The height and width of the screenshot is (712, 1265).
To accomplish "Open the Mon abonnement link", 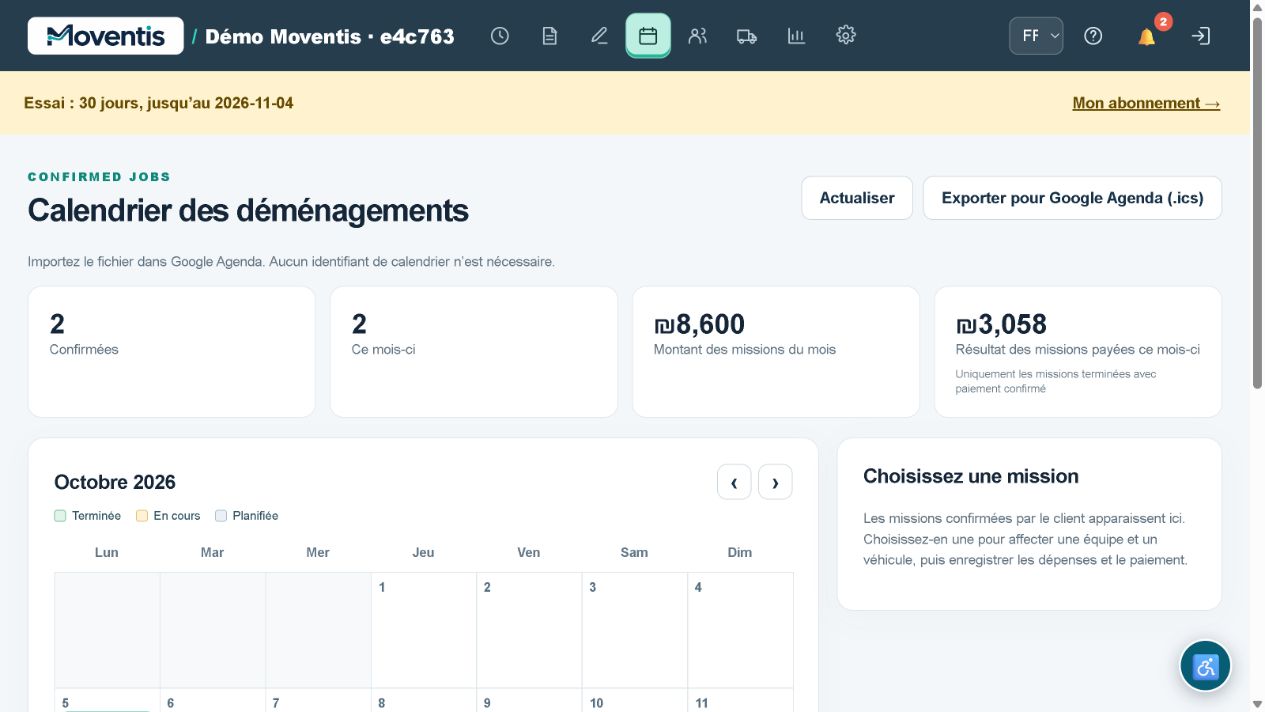I will [1146, 103].
